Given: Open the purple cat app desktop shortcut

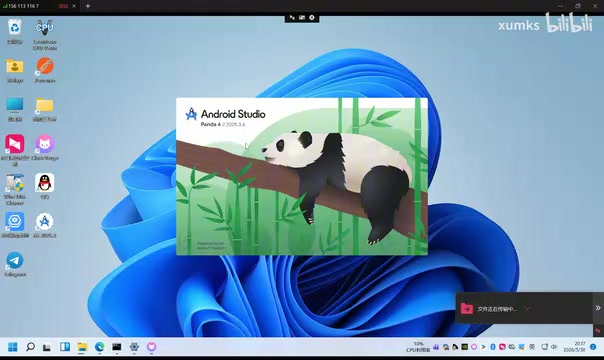Looking at the screenshot, I should pos(45,148).
